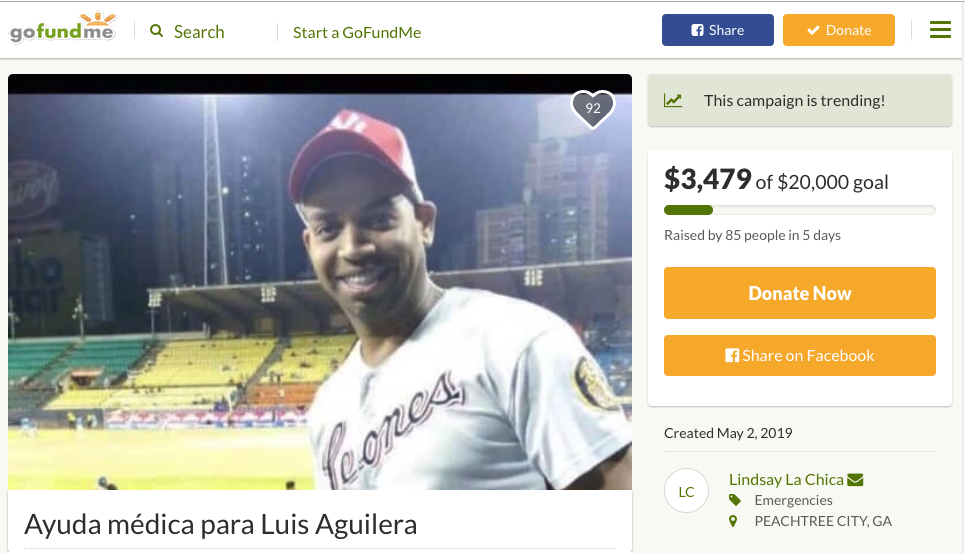Image resolution: width=965 pixels, height=554 pixels.
Task: Click the Search field text
Action: (199, 32)
